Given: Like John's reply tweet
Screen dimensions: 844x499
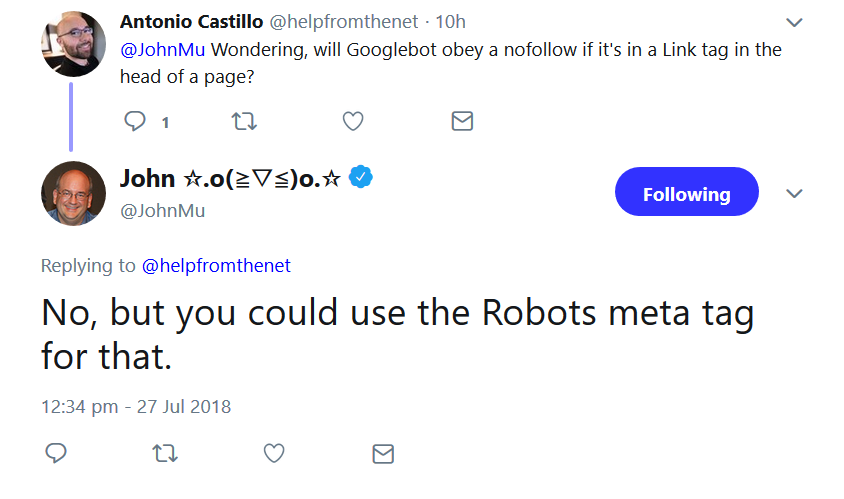Looking at the screenshot, I should click(274, 454).
